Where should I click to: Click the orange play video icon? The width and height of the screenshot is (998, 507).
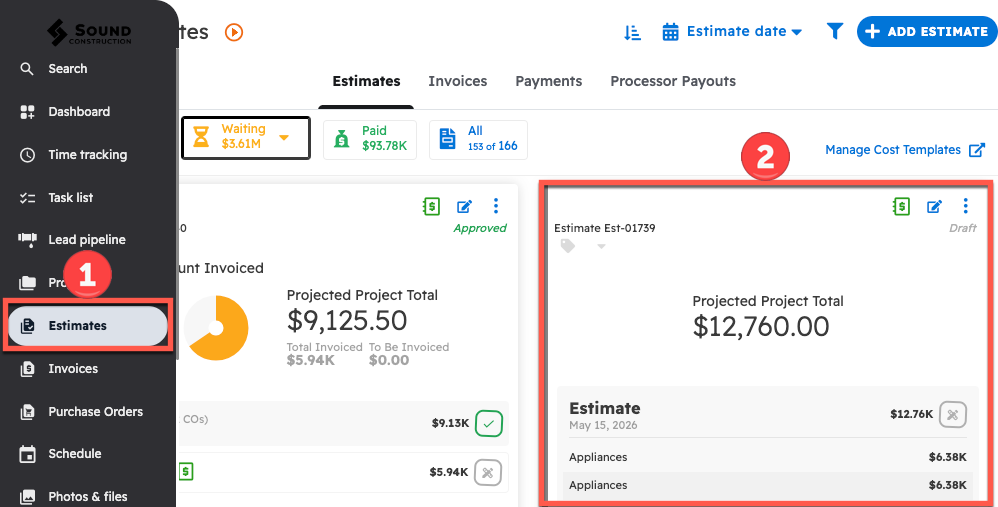pyautogui.click(x=234, y=32)
